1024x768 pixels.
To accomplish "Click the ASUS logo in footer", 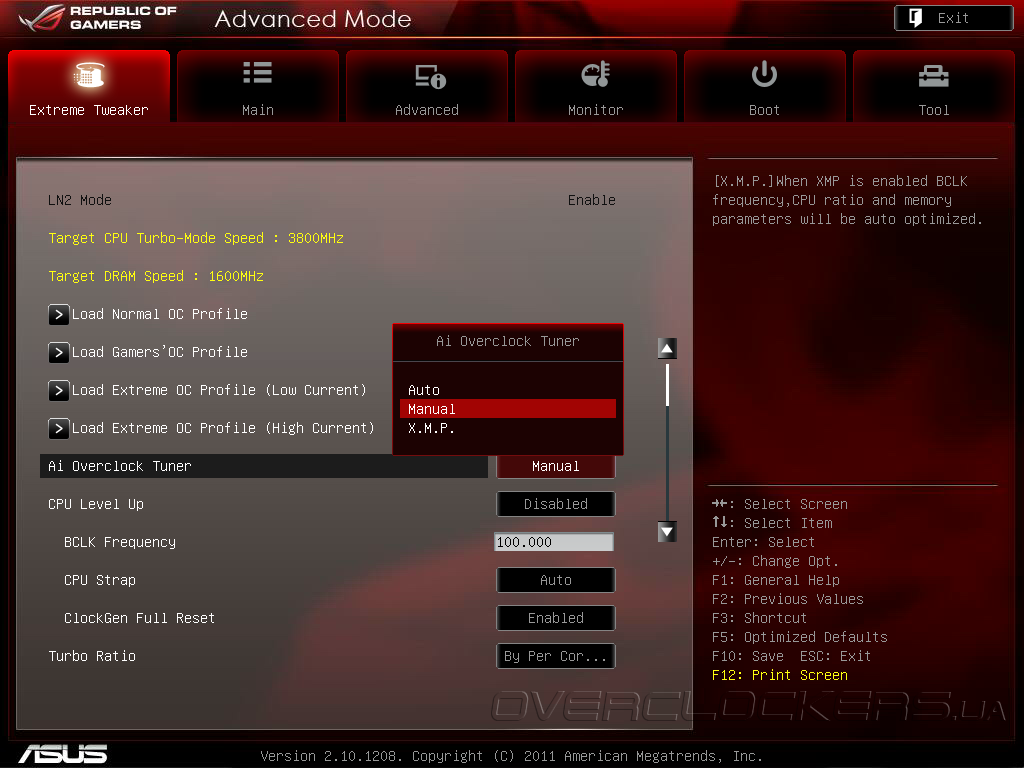I will (x=63, y=754).
